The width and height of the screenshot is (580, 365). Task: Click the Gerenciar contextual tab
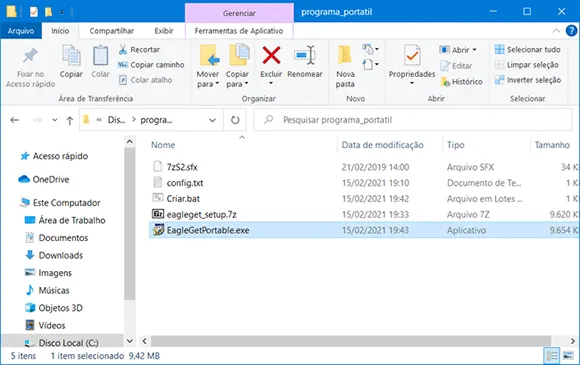tap(239, 13)
